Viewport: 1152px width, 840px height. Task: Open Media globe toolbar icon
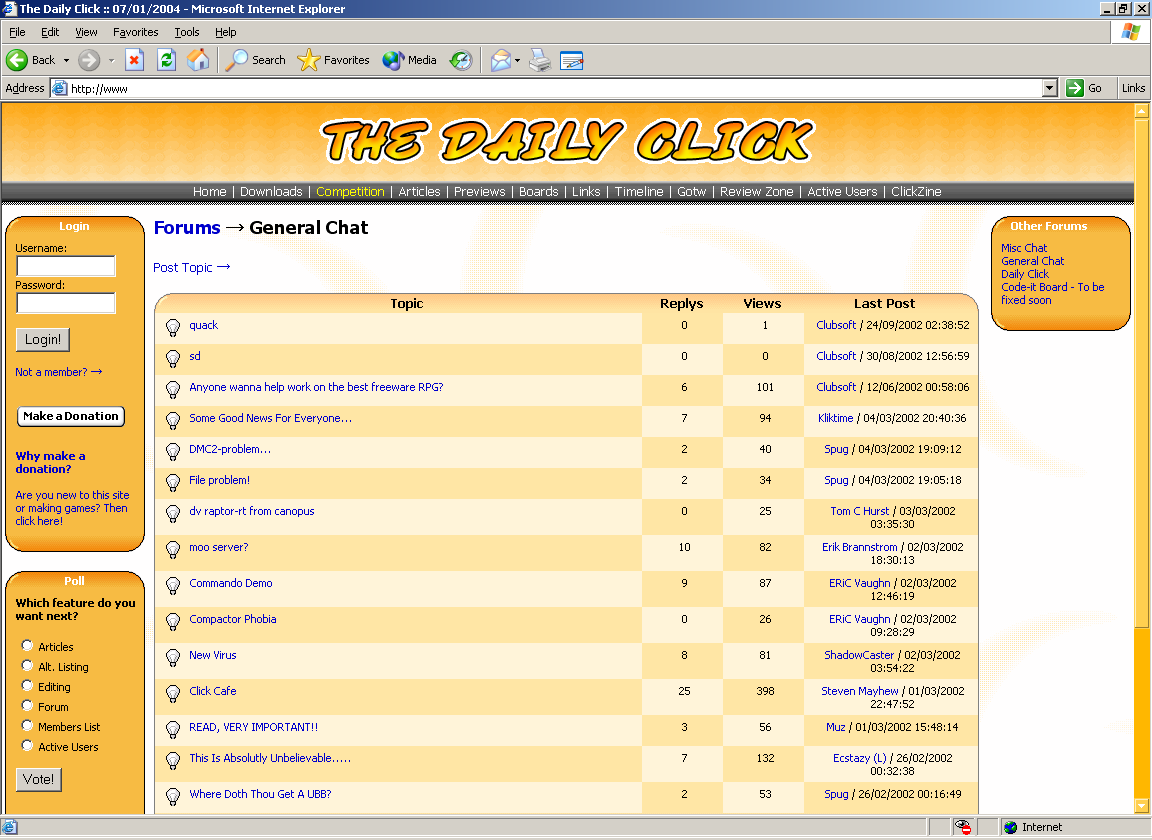tap(394, 60)
